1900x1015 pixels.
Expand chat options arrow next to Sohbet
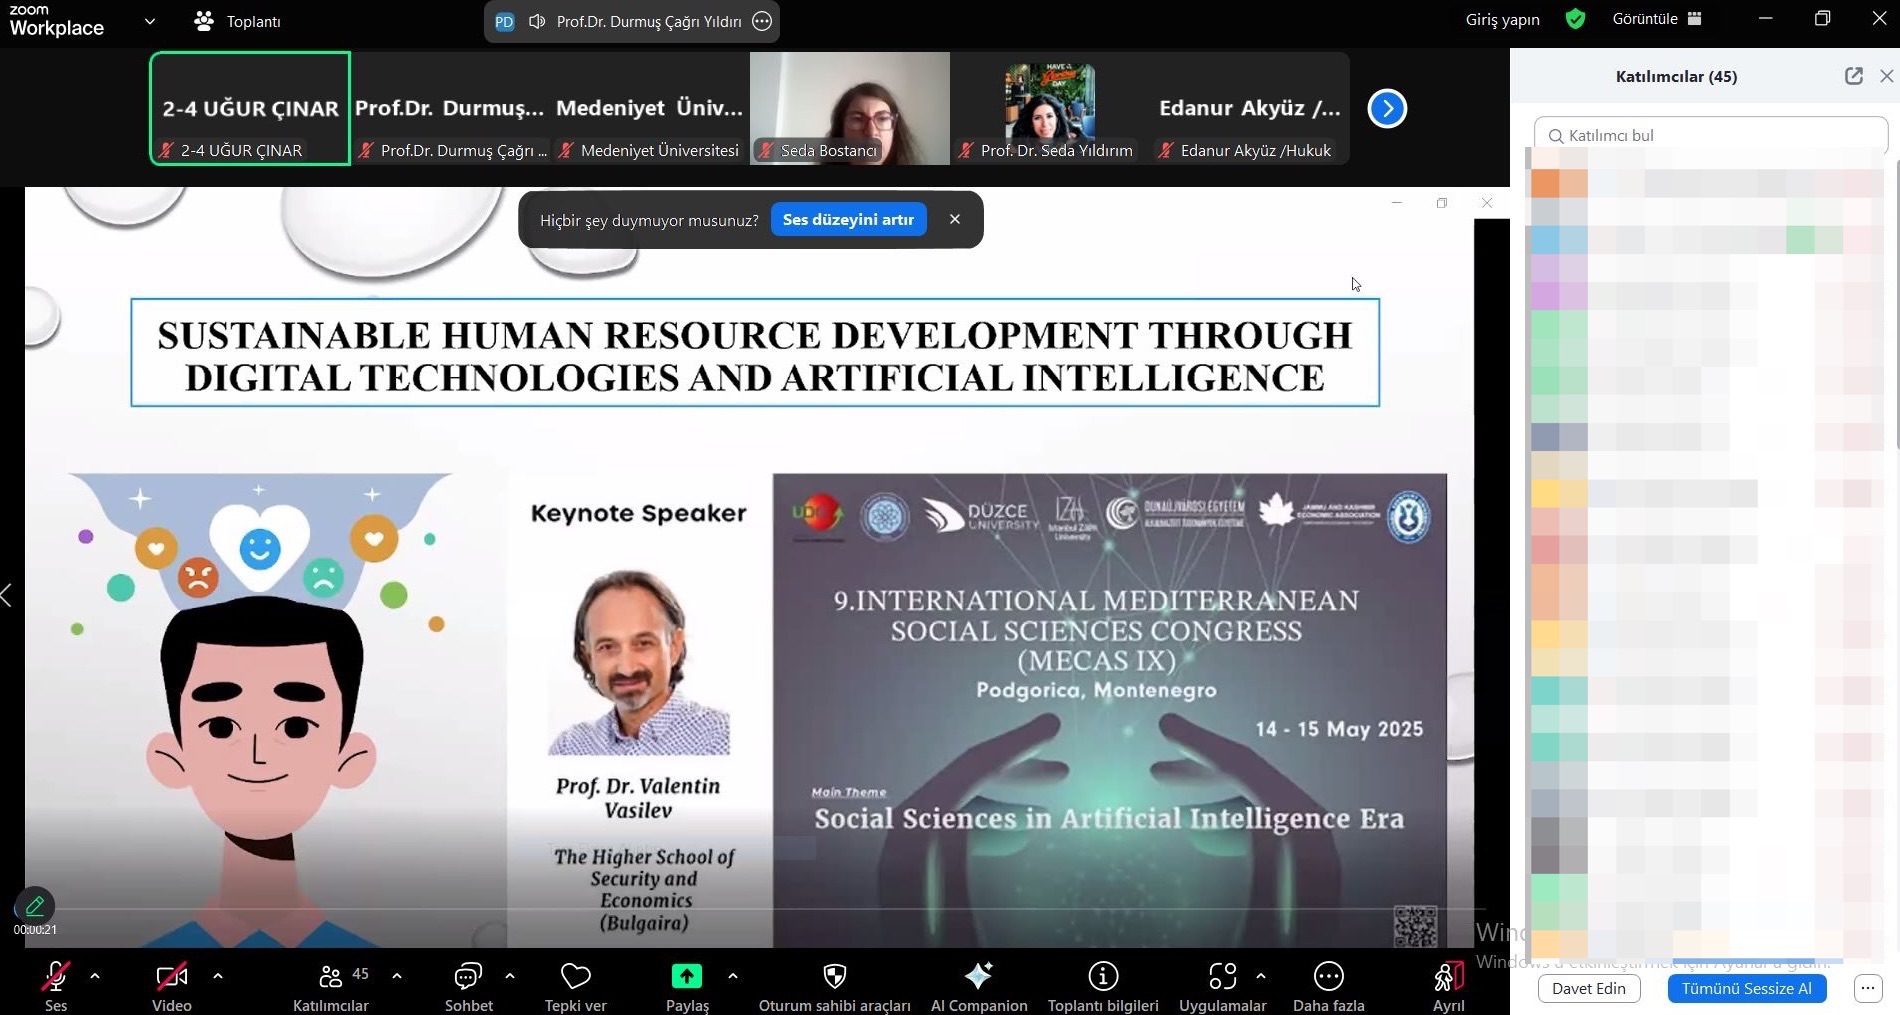pyautogui.click(x=510, y=975)
